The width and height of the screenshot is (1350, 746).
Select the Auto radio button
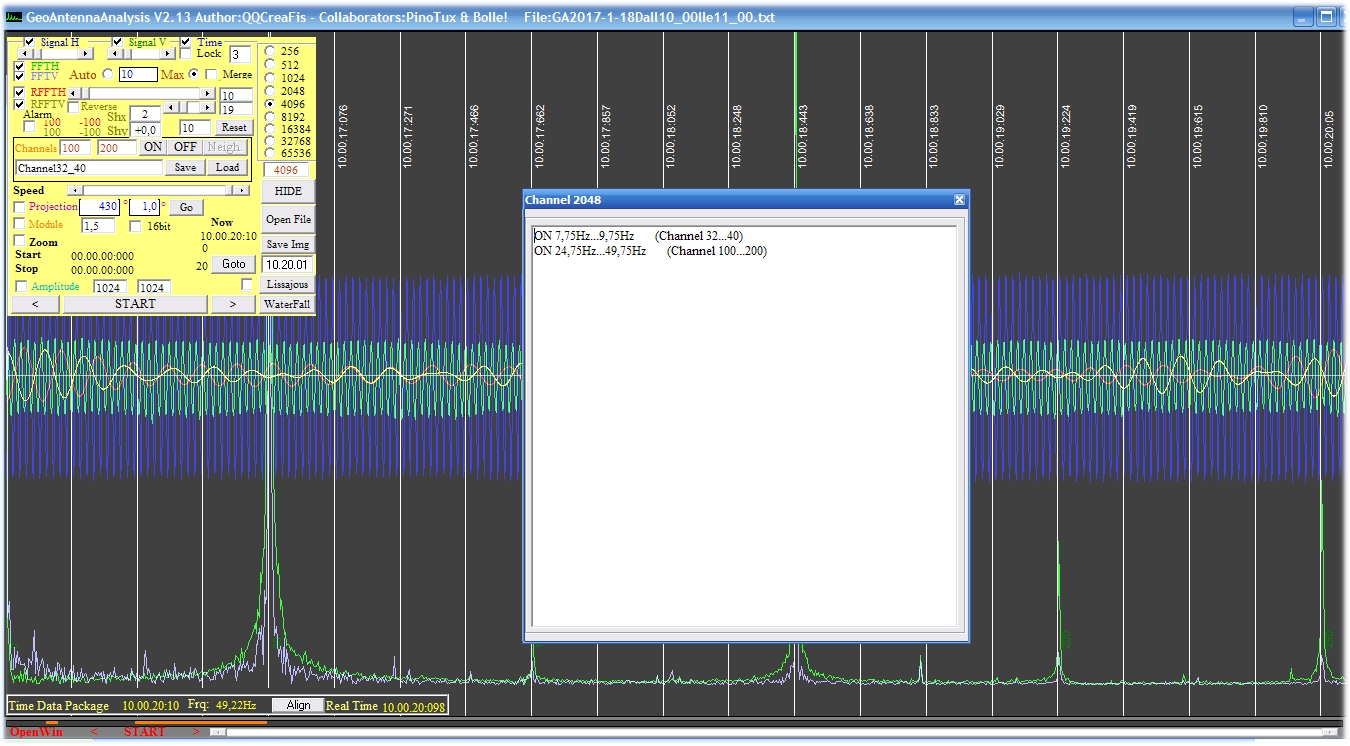[x=108, y=74]
